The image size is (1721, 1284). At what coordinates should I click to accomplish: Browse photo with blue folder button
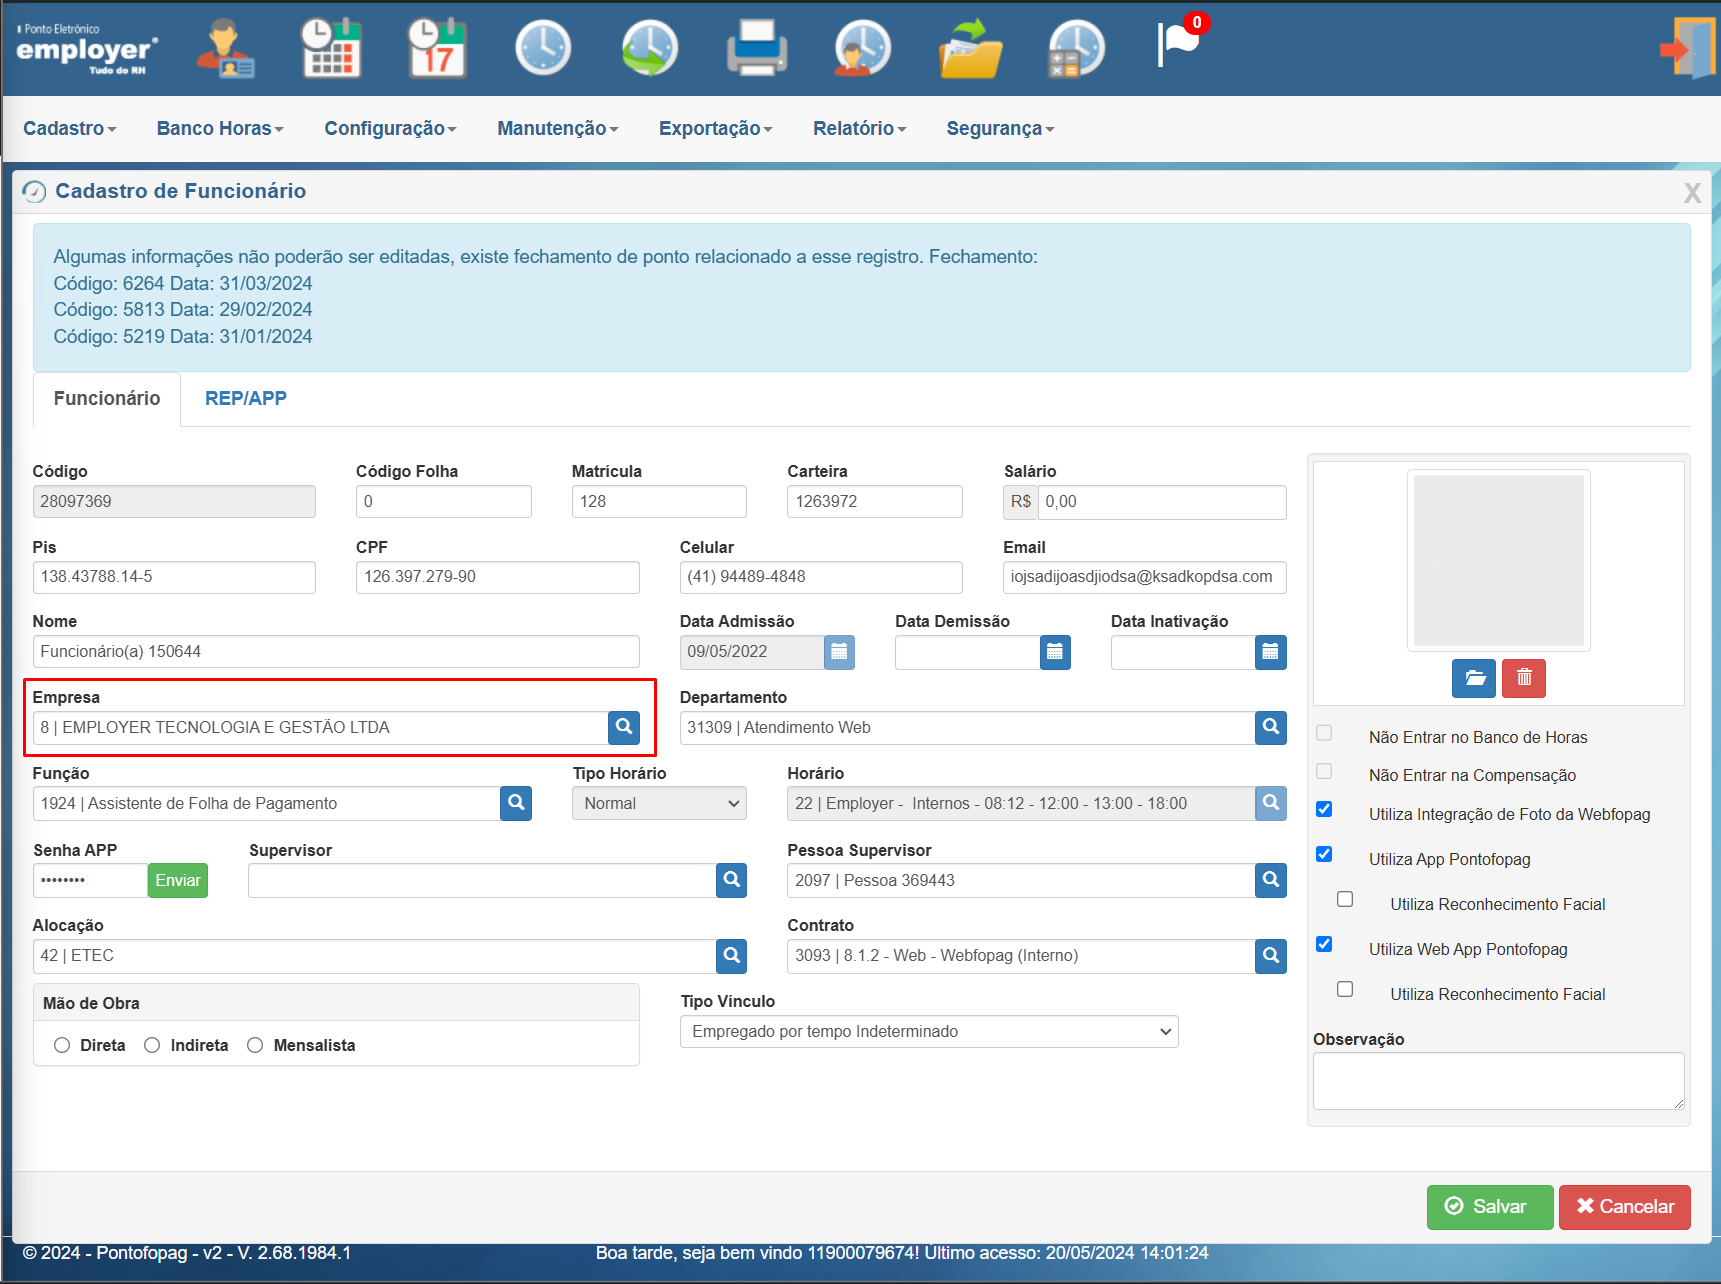coord(1474,678)
